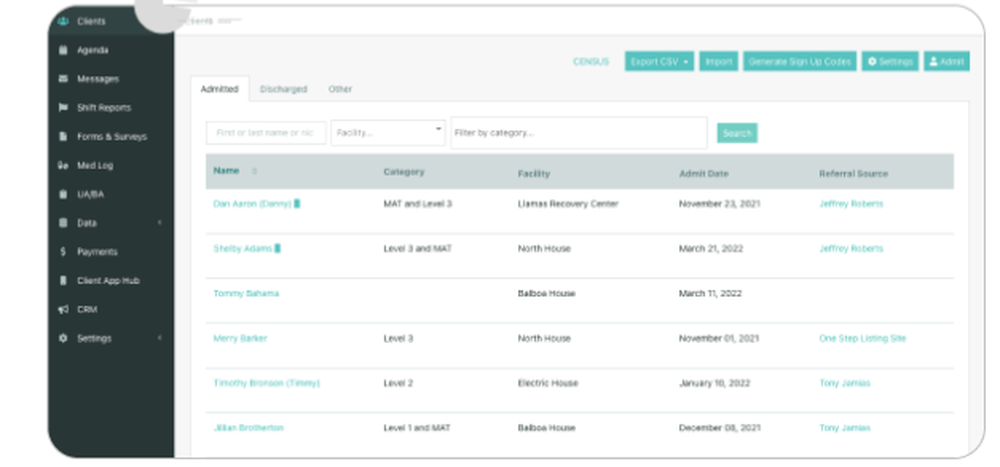Select the November 23, 2021 admit date
The width and height of the screenshot is (1000, 467).
(719, 204)
